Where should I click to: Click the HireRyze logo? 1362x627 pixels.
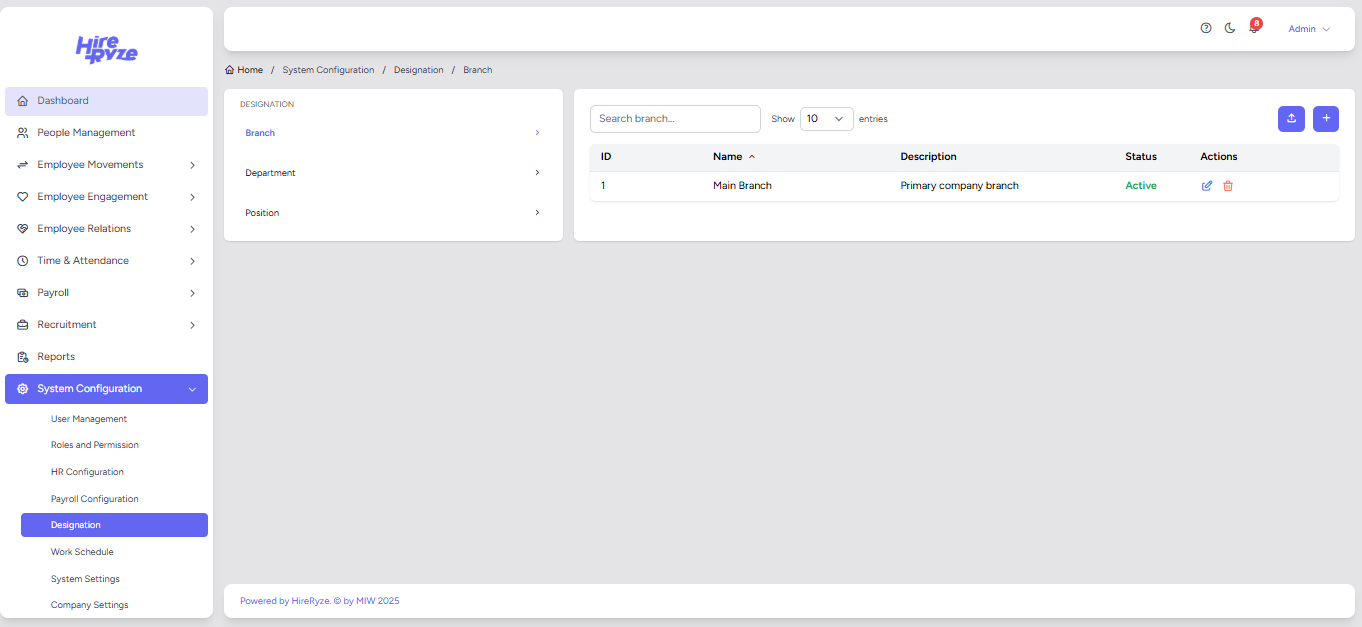(x=107, y=49)
